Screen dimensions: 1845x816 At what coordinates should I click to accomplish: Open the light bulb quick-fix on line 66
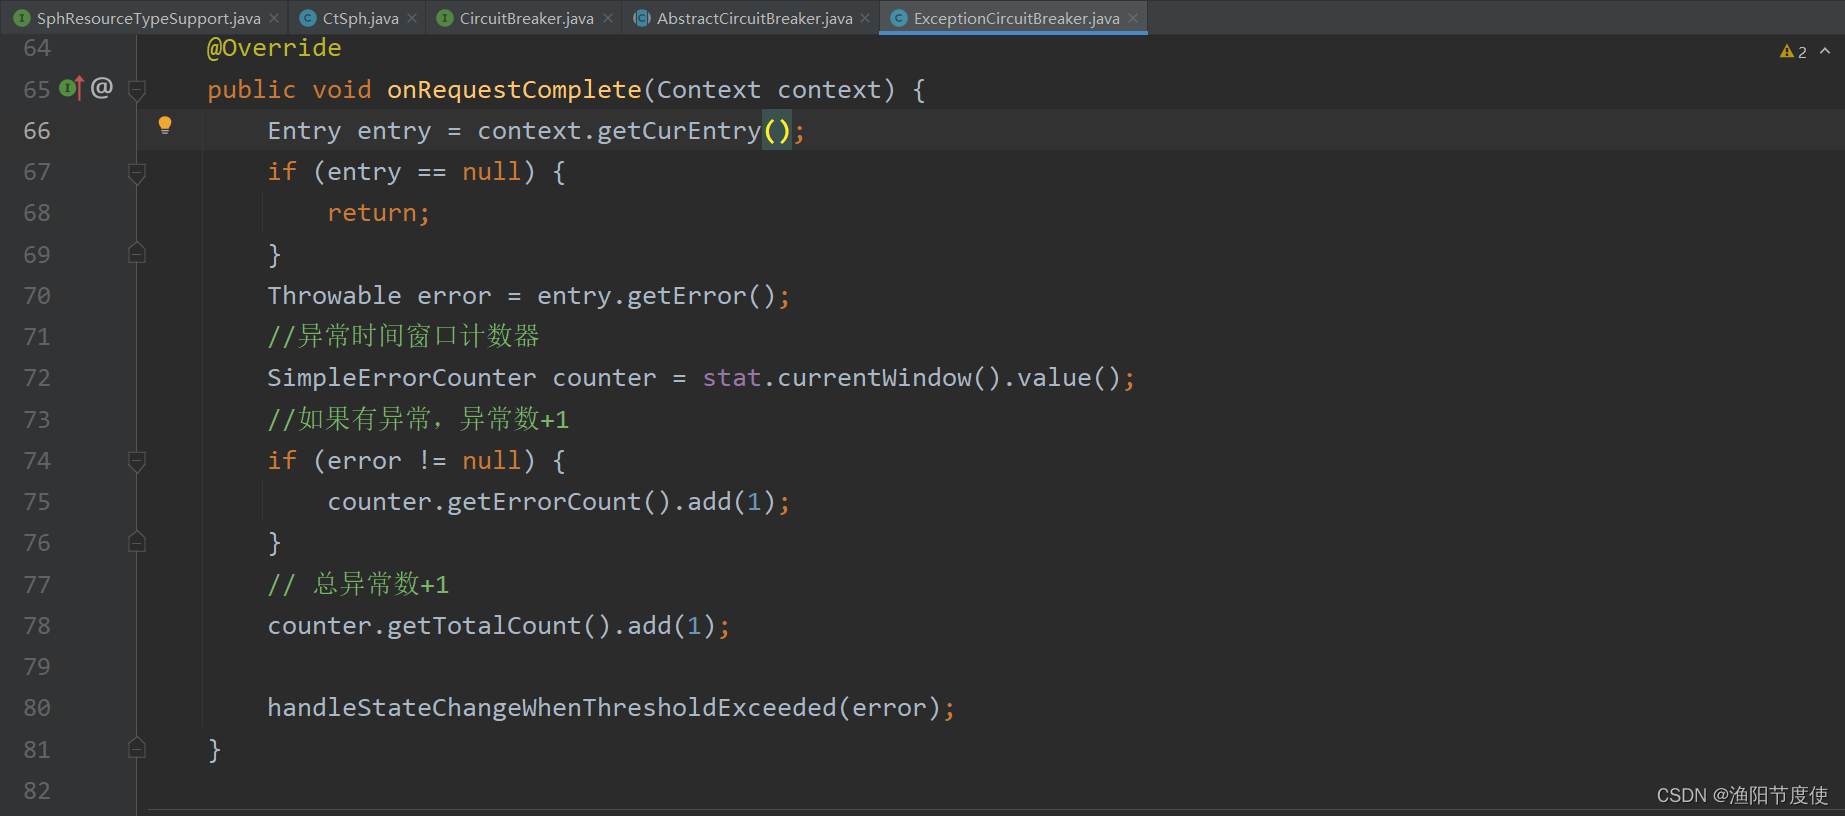click(165, 125)
